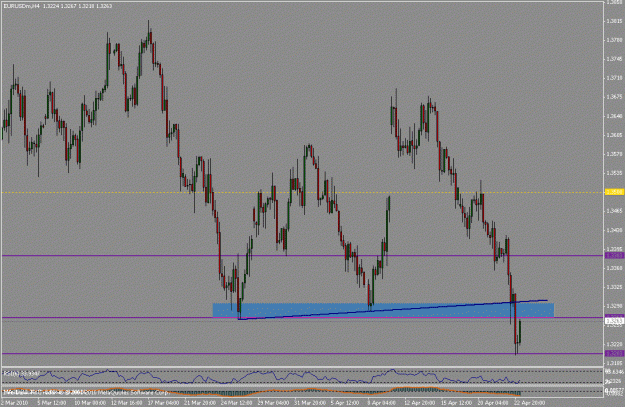625x407 pixels.
Task: Click the '12 Apr 20:00' date label
Action: [x=421, y=403]
